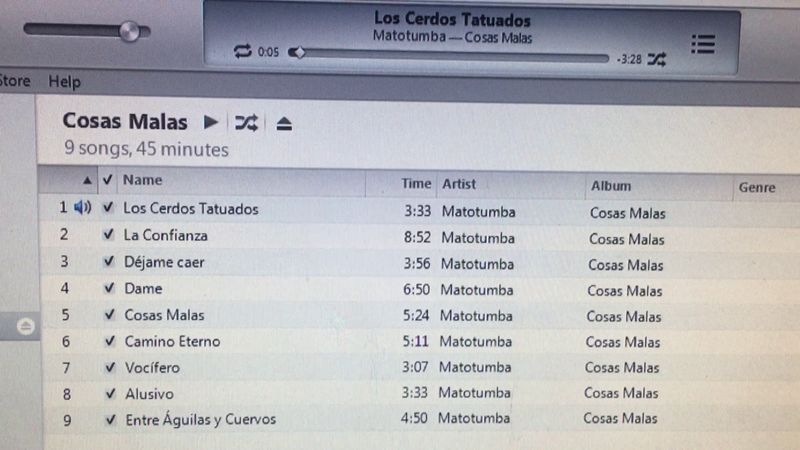Sort songs by Time column header
Viewport: 800px width, 450px height.
click(416, 183)
